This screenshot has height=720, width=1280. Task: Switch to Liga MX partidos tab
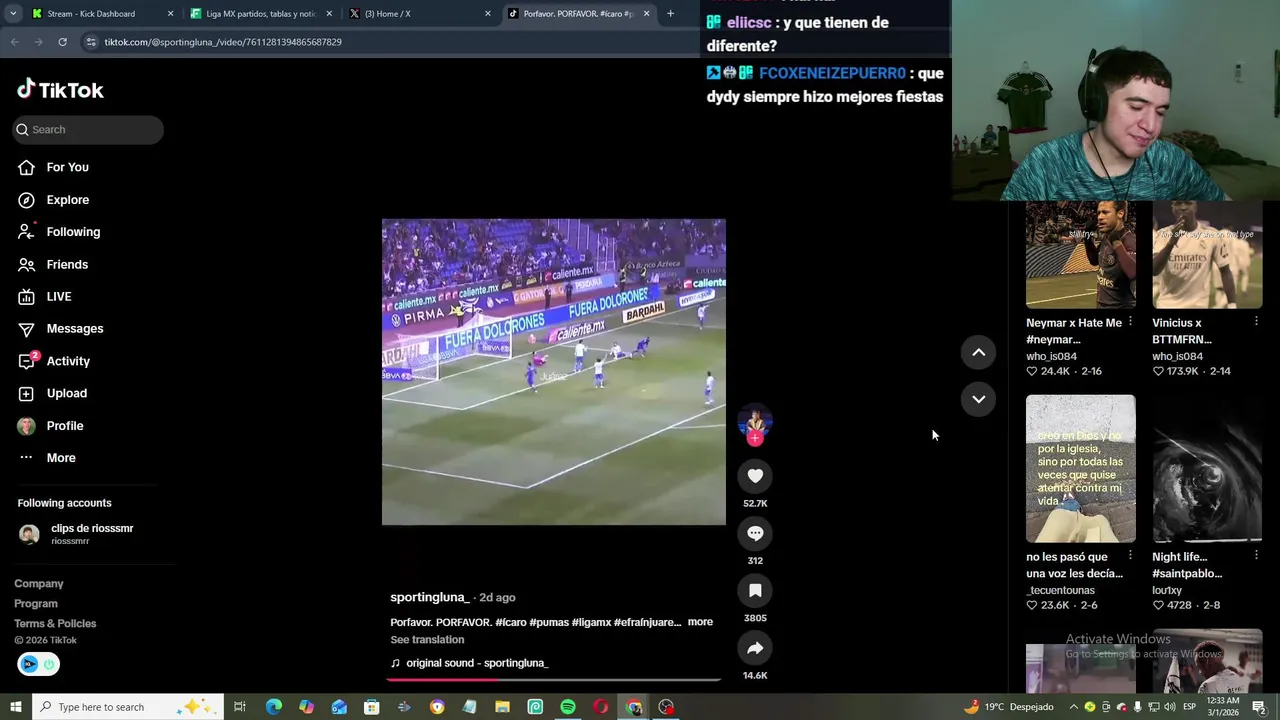click(260, 14)
